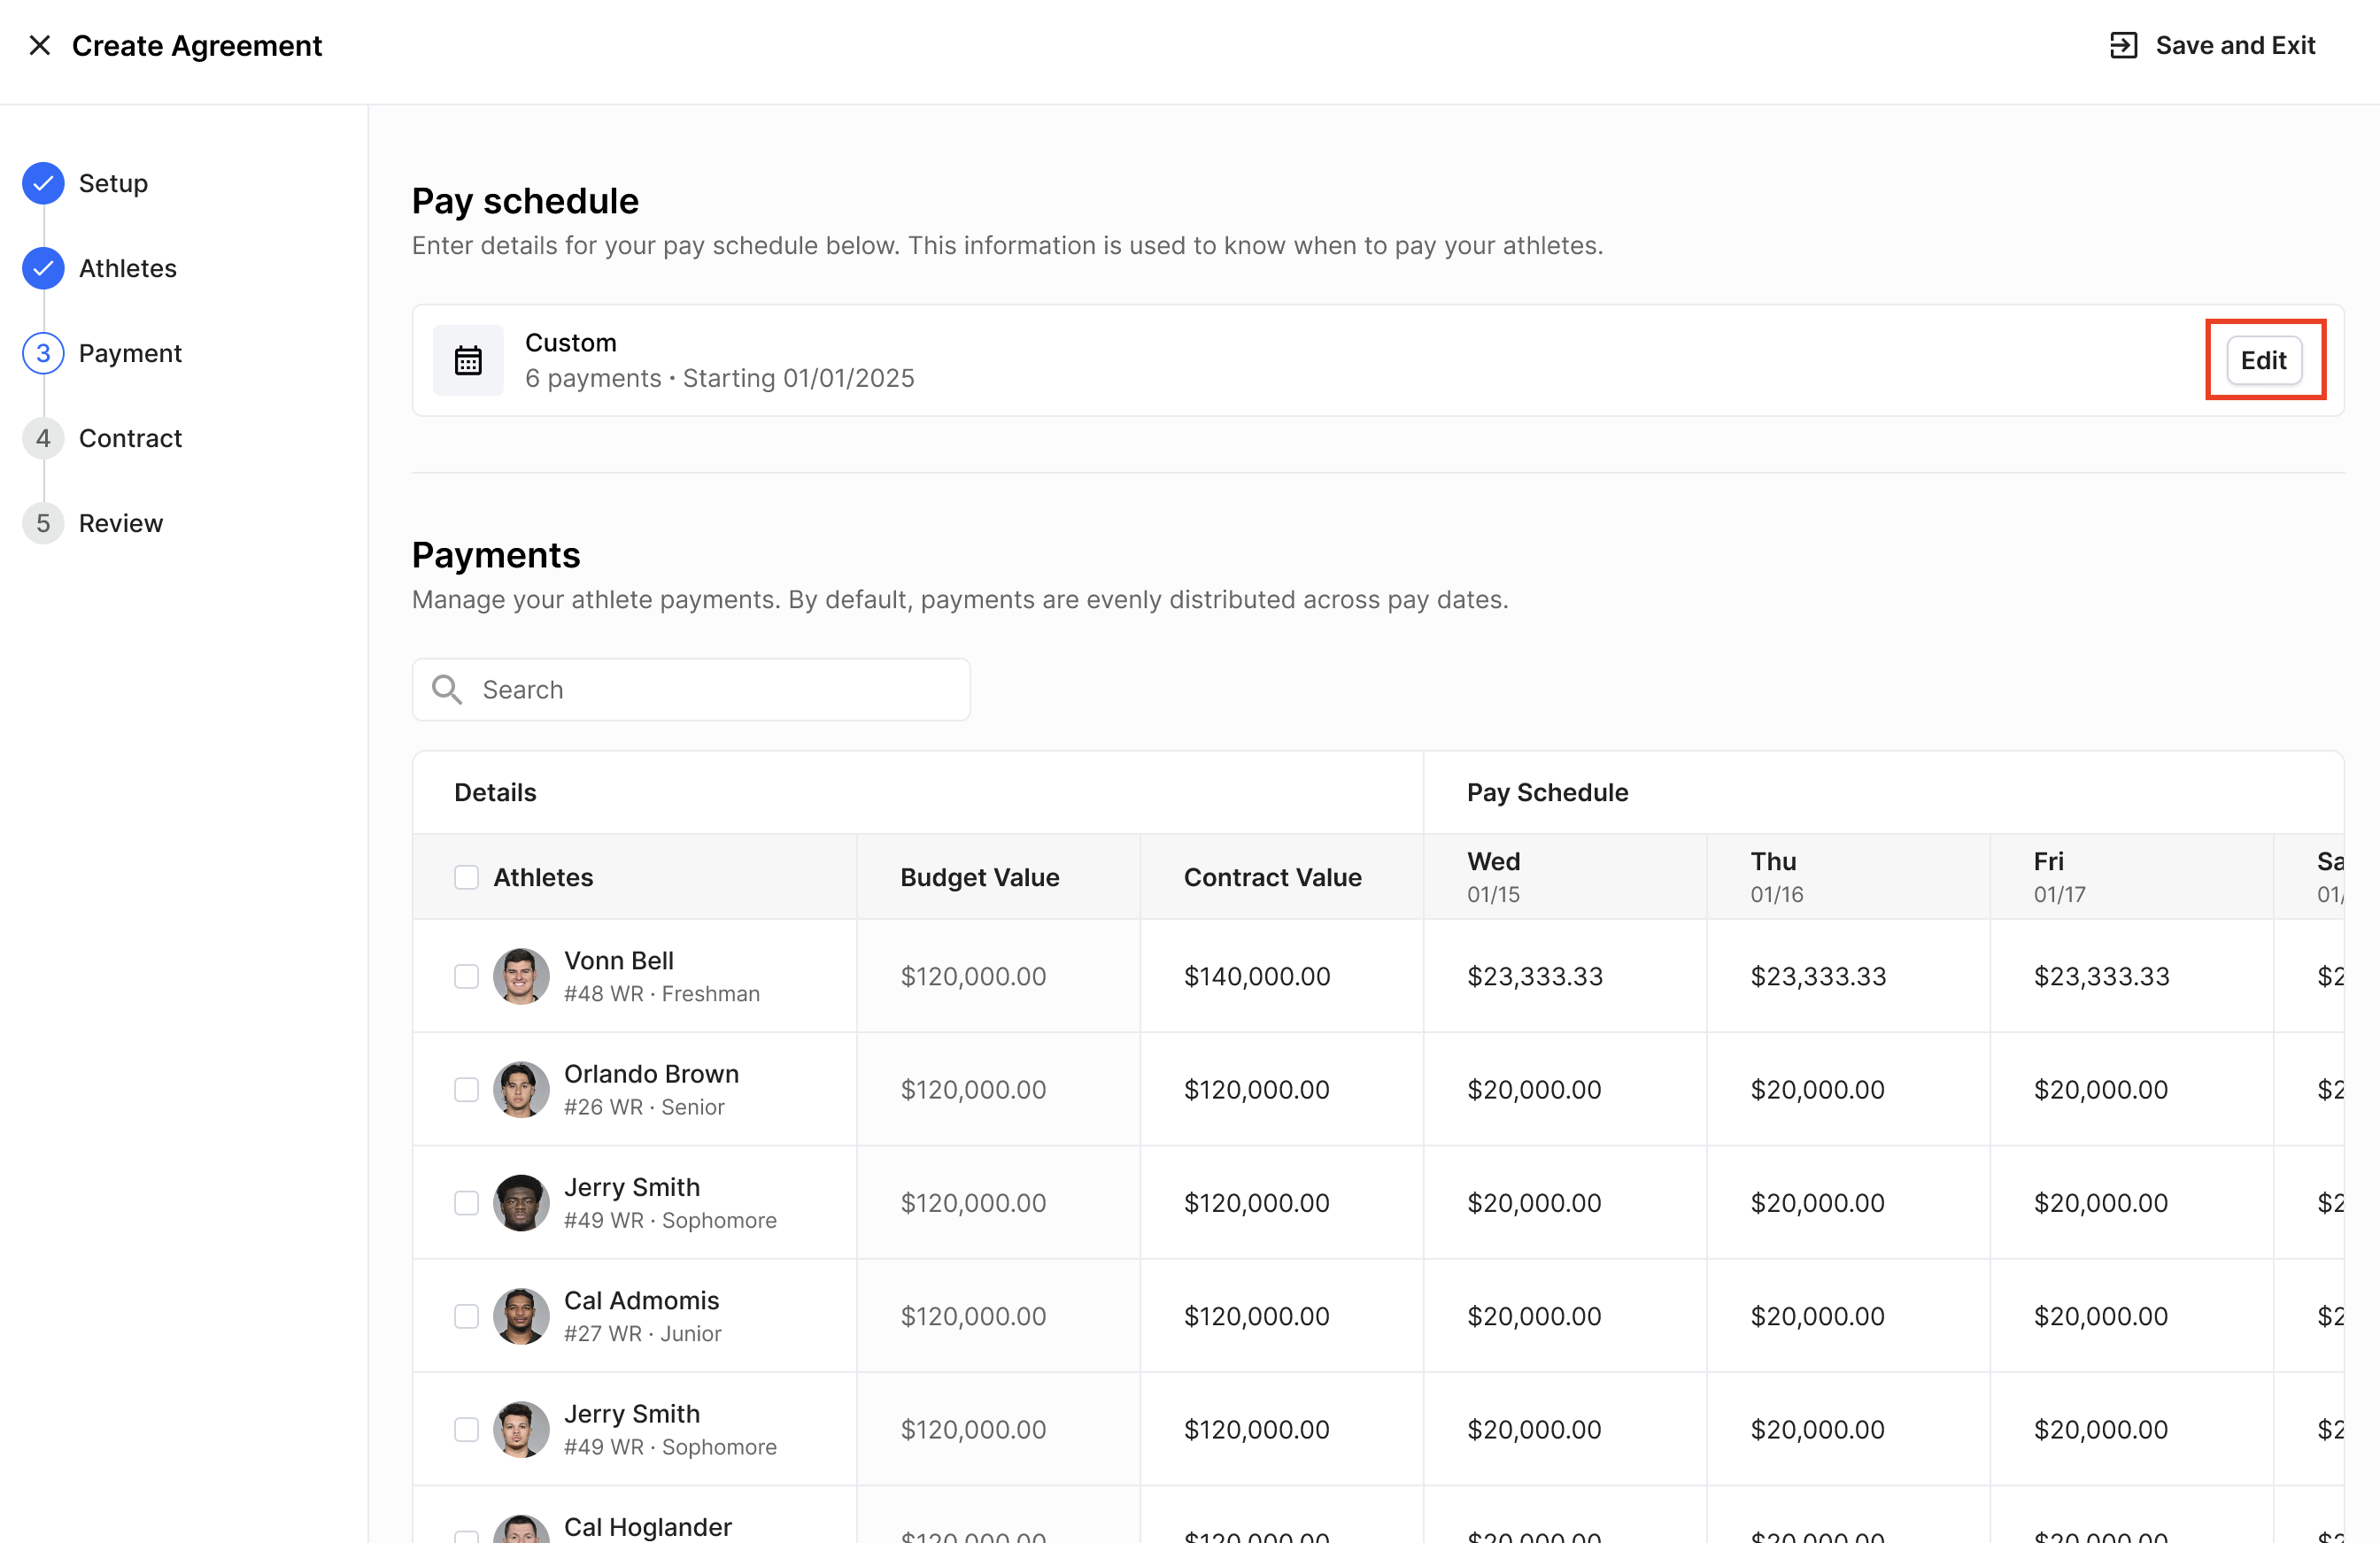Click the calendar icon for Custom schedule

coord(468,360)
